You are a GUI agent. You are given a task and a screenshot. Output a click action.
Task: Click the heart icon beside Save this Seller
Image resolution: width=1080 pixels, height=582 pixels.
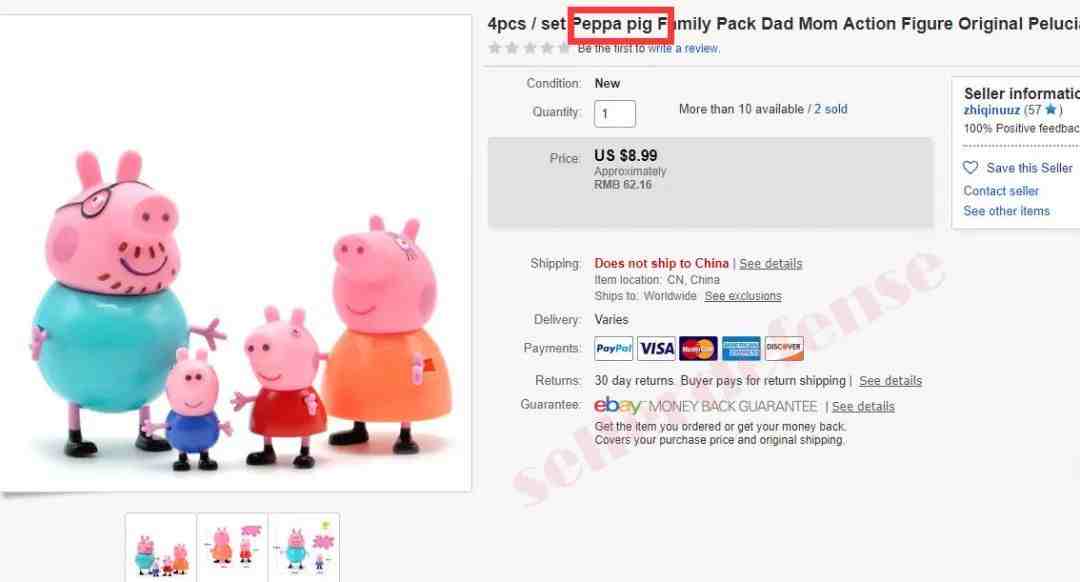970,167
